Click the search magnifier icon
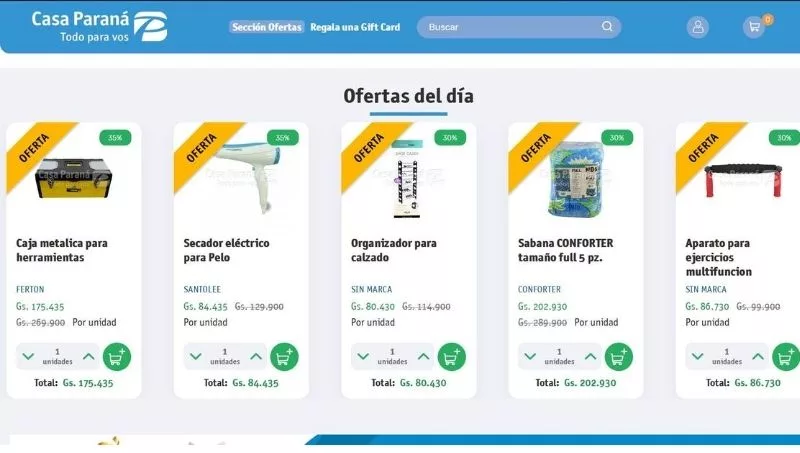 coord(607,27)
